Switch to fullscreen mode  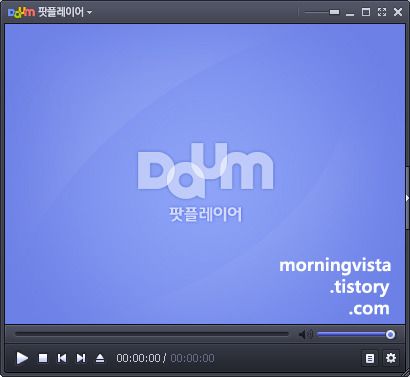(x=382, y=12)
